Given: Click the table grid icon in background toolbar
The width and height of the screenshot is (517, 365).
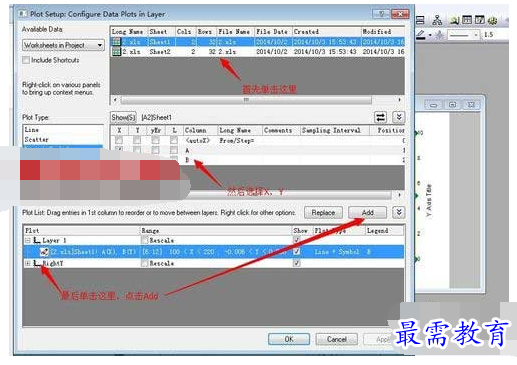Looking at the screenshot, I should pos(467,20).
